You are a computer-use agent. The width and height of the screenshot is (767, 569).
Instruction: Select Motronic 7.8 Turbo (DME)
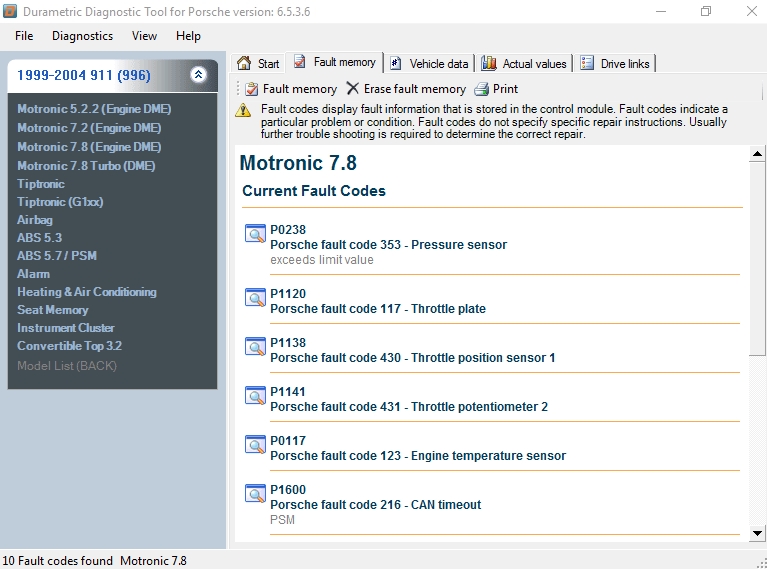pos(86,166)
